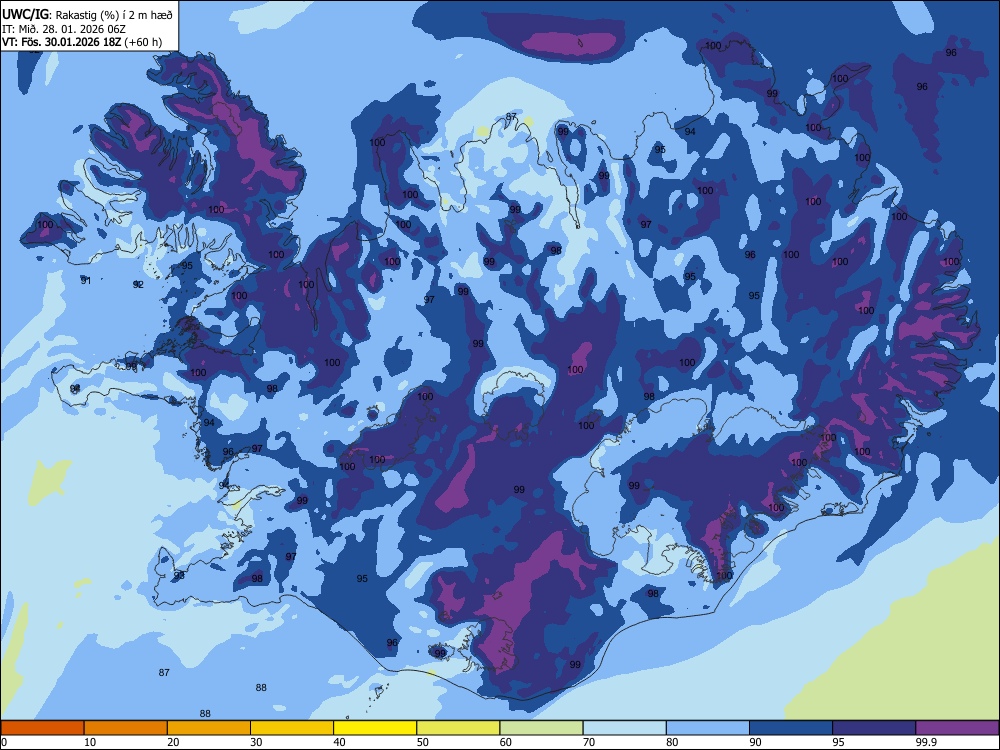
Task: Select the legend tick label '60'
Action: click(x=506, y=742)
